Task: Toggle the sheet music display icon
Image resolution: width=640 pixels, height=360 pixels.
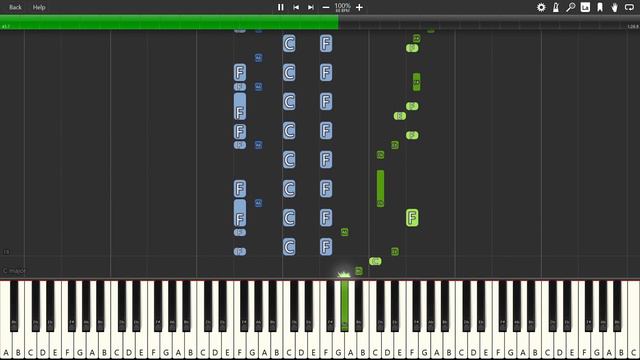Action: pos(585,7)
